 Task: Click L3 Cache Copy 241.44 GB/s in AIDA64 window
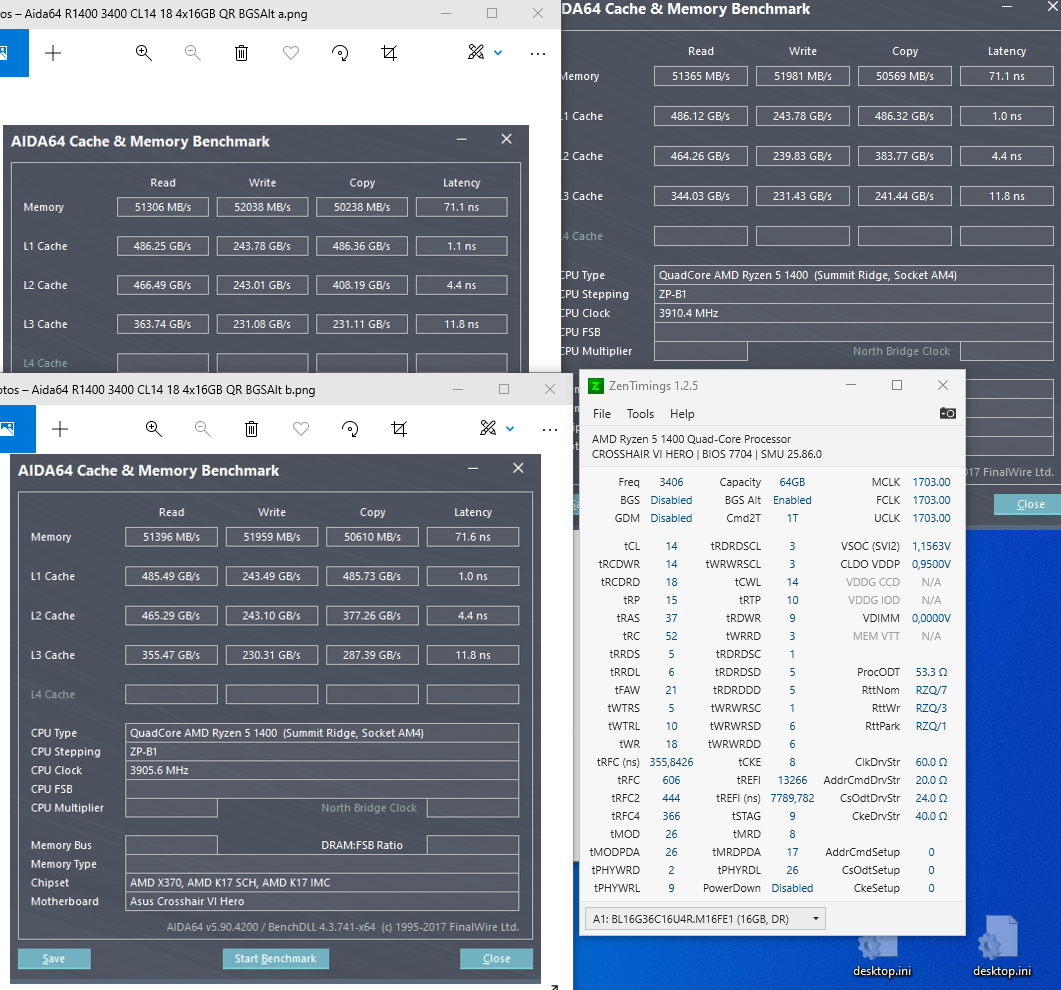[x=904, y=196]
